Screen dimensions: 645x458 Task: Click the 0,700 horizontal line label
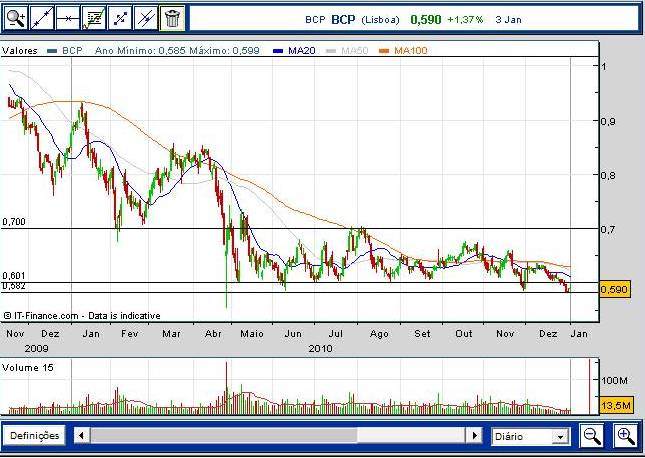[x=14, y=222]
